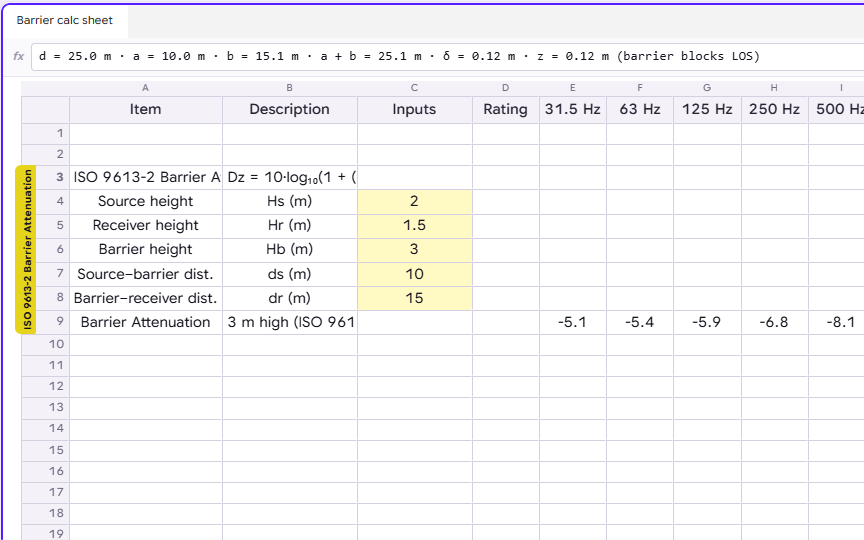Click the Hb (m) description cell
This screenshot has width=864, height=540.
point(290,250)
